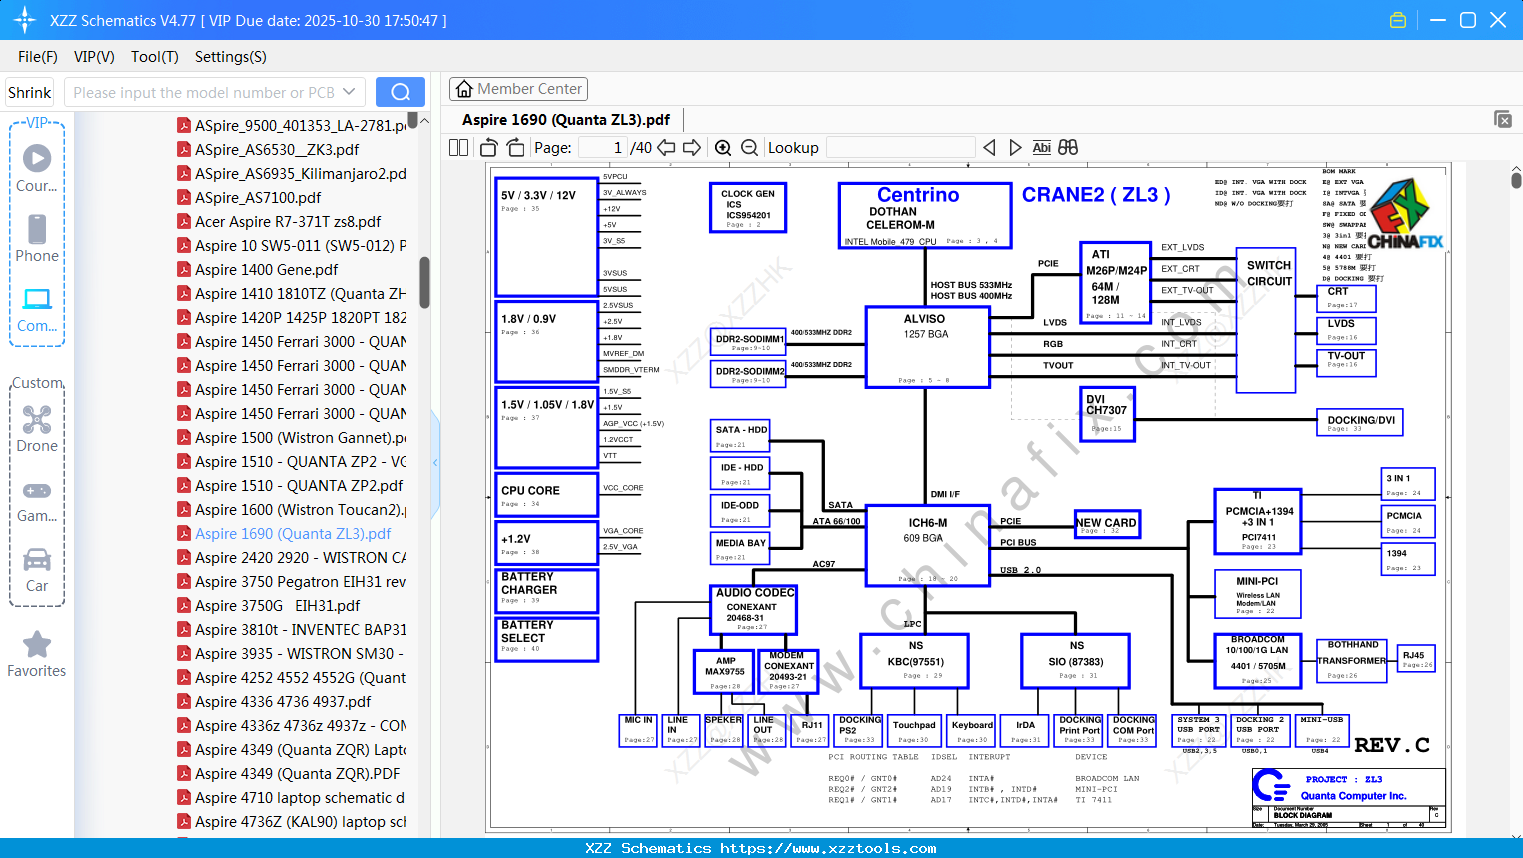Select the Phone category icon
1523x858 pixels.
tap(37, 239)
